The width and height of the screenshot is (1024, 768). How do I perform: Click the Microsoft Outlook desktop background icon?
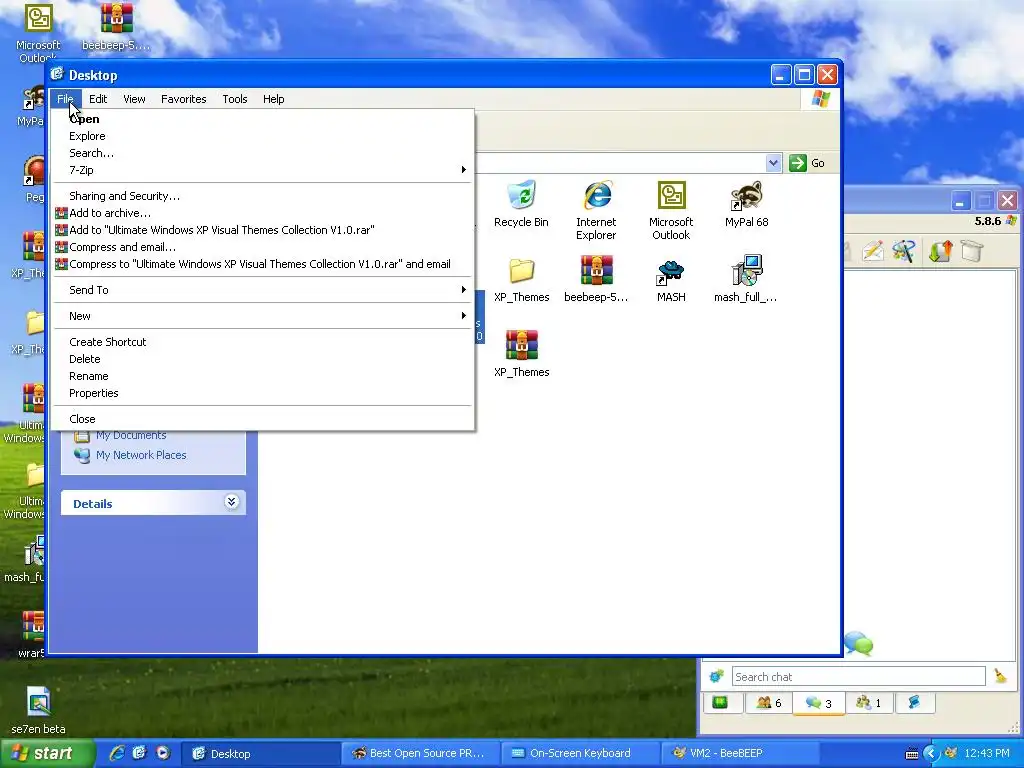[38, 18]
